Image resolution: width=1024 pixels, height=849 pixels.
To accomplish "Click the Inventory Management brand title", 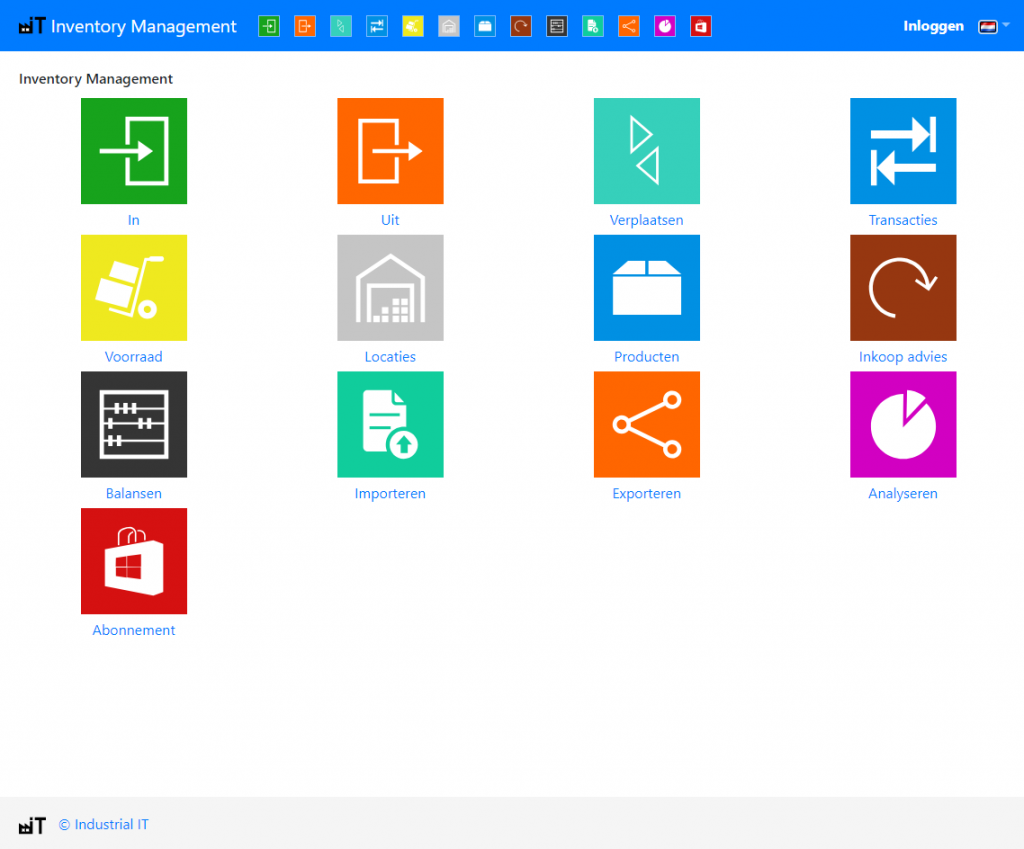I will [144, 26].
